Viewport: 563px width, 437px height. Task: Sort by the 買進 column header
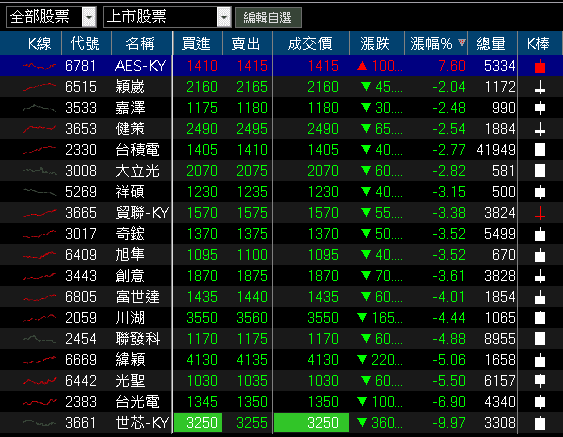click(x=197, y=44)
